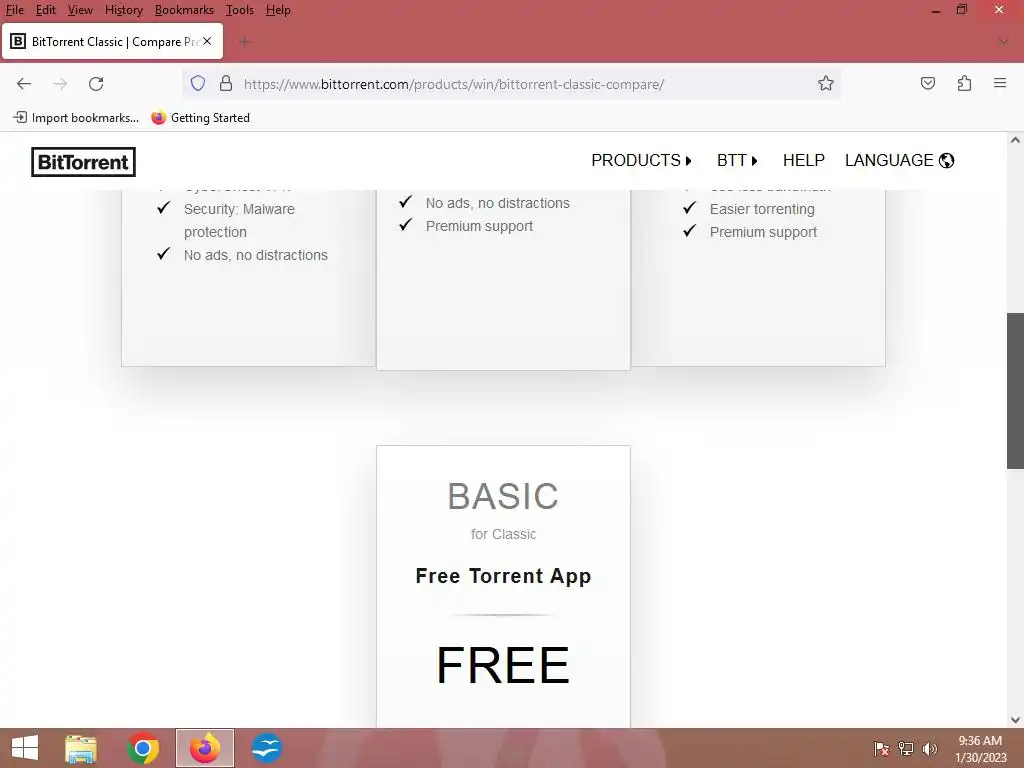
Task: Open the Edit menu
Action: click(46, 10)
